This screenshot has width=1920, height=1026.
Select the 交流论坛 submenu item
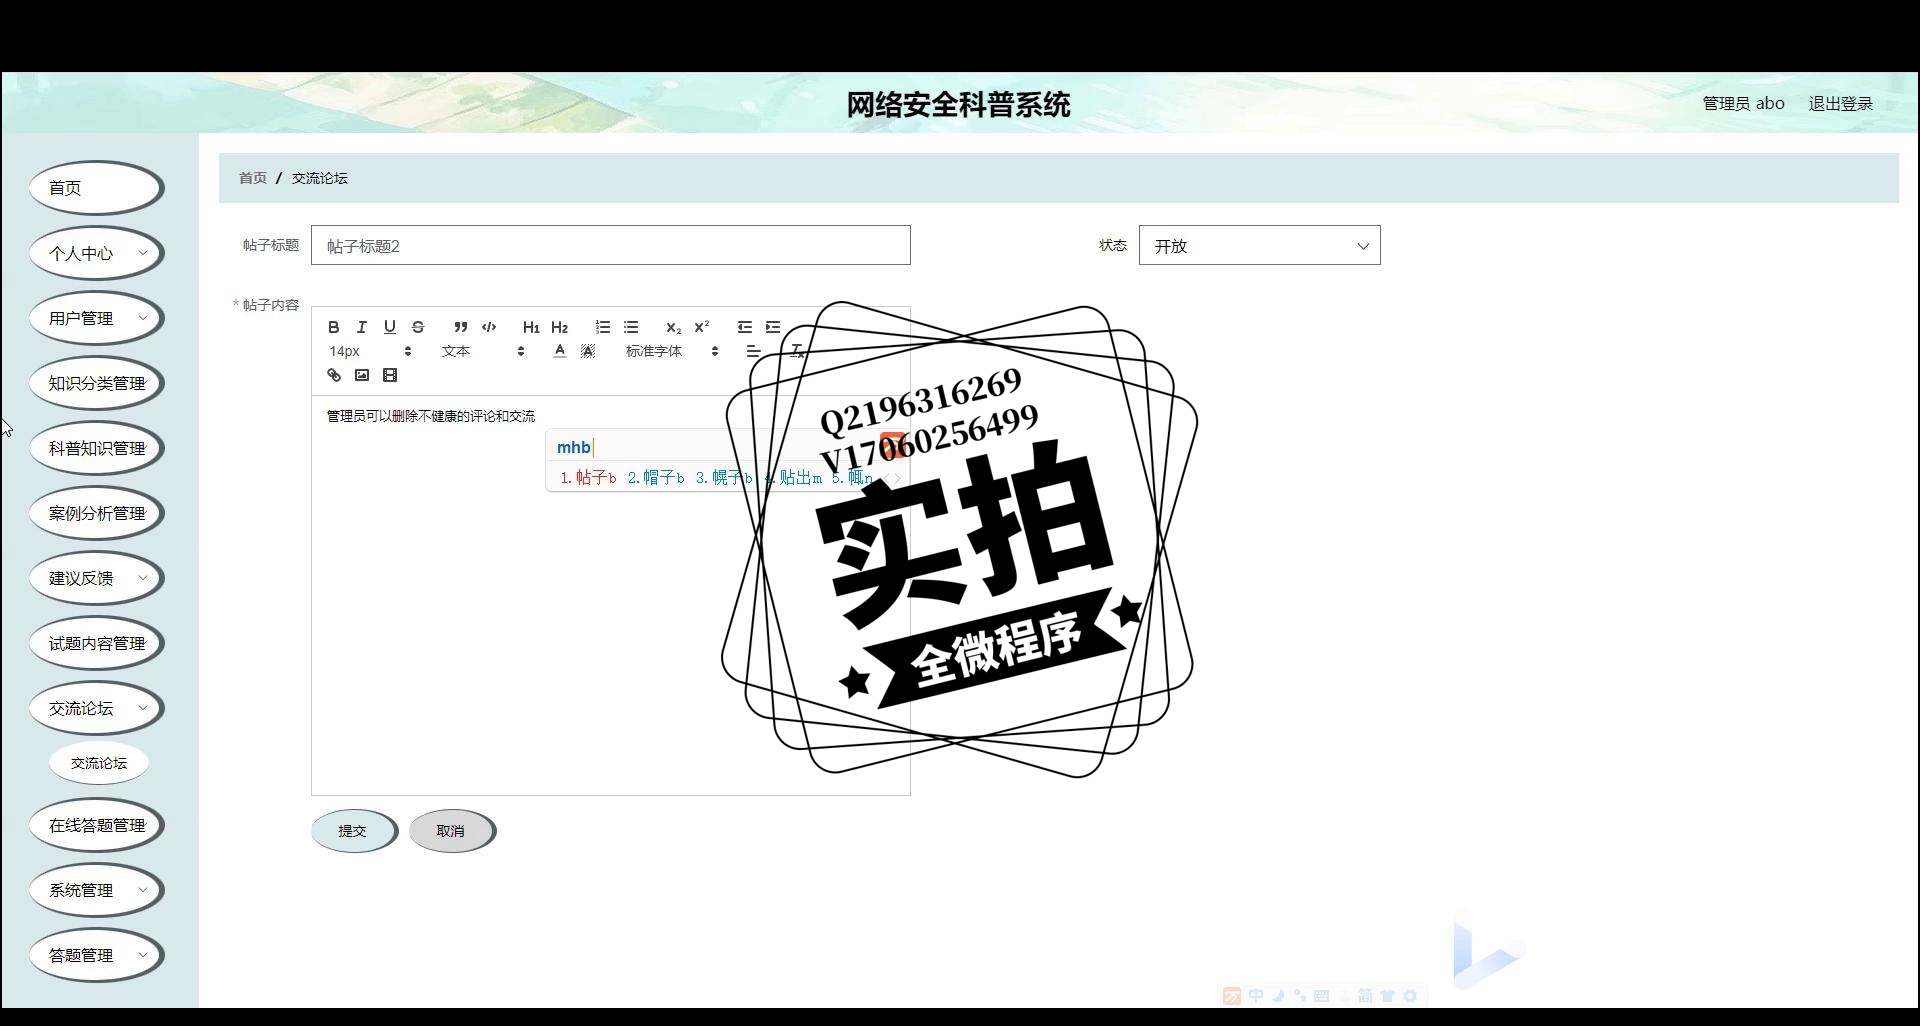(x=99, y=763)
